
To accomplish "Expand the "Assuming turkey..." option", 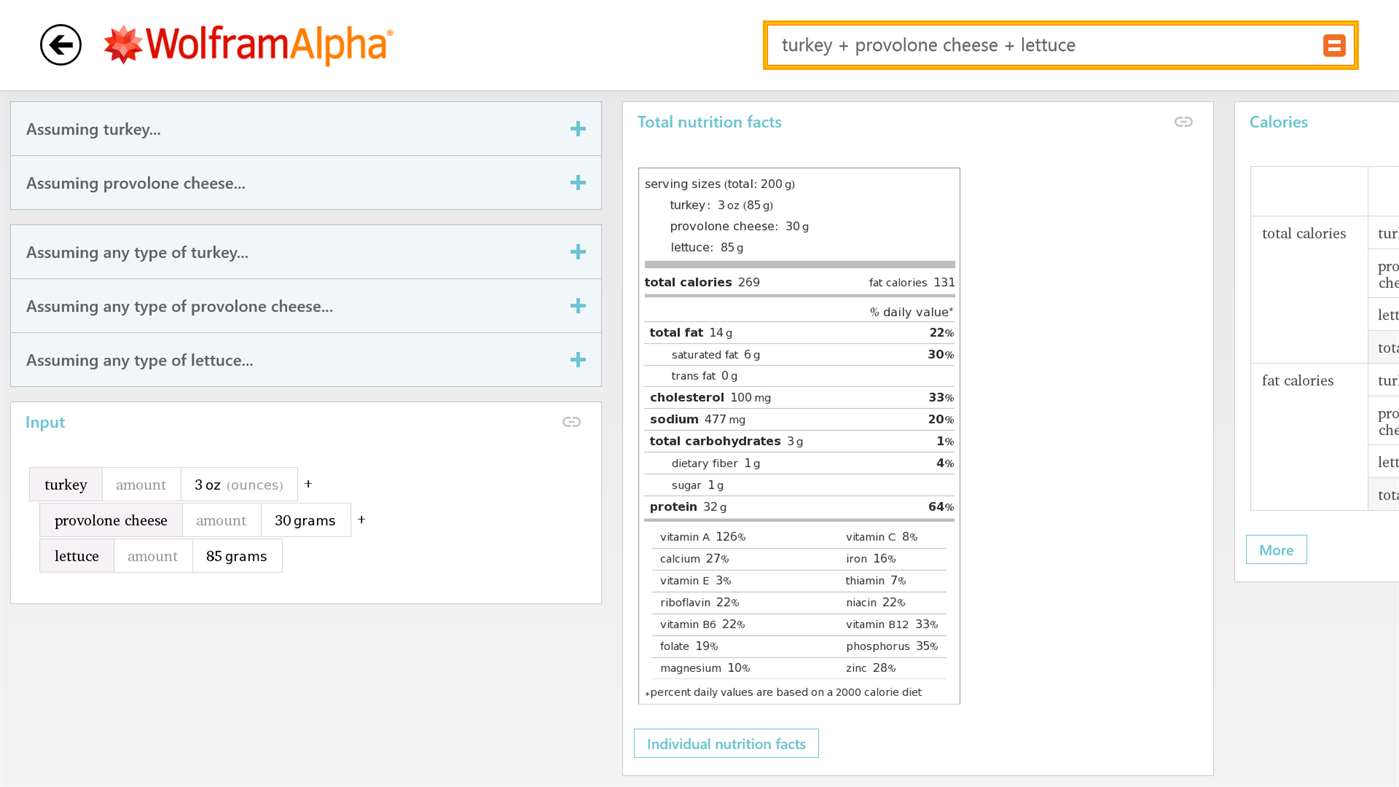I will coord(578,129).
